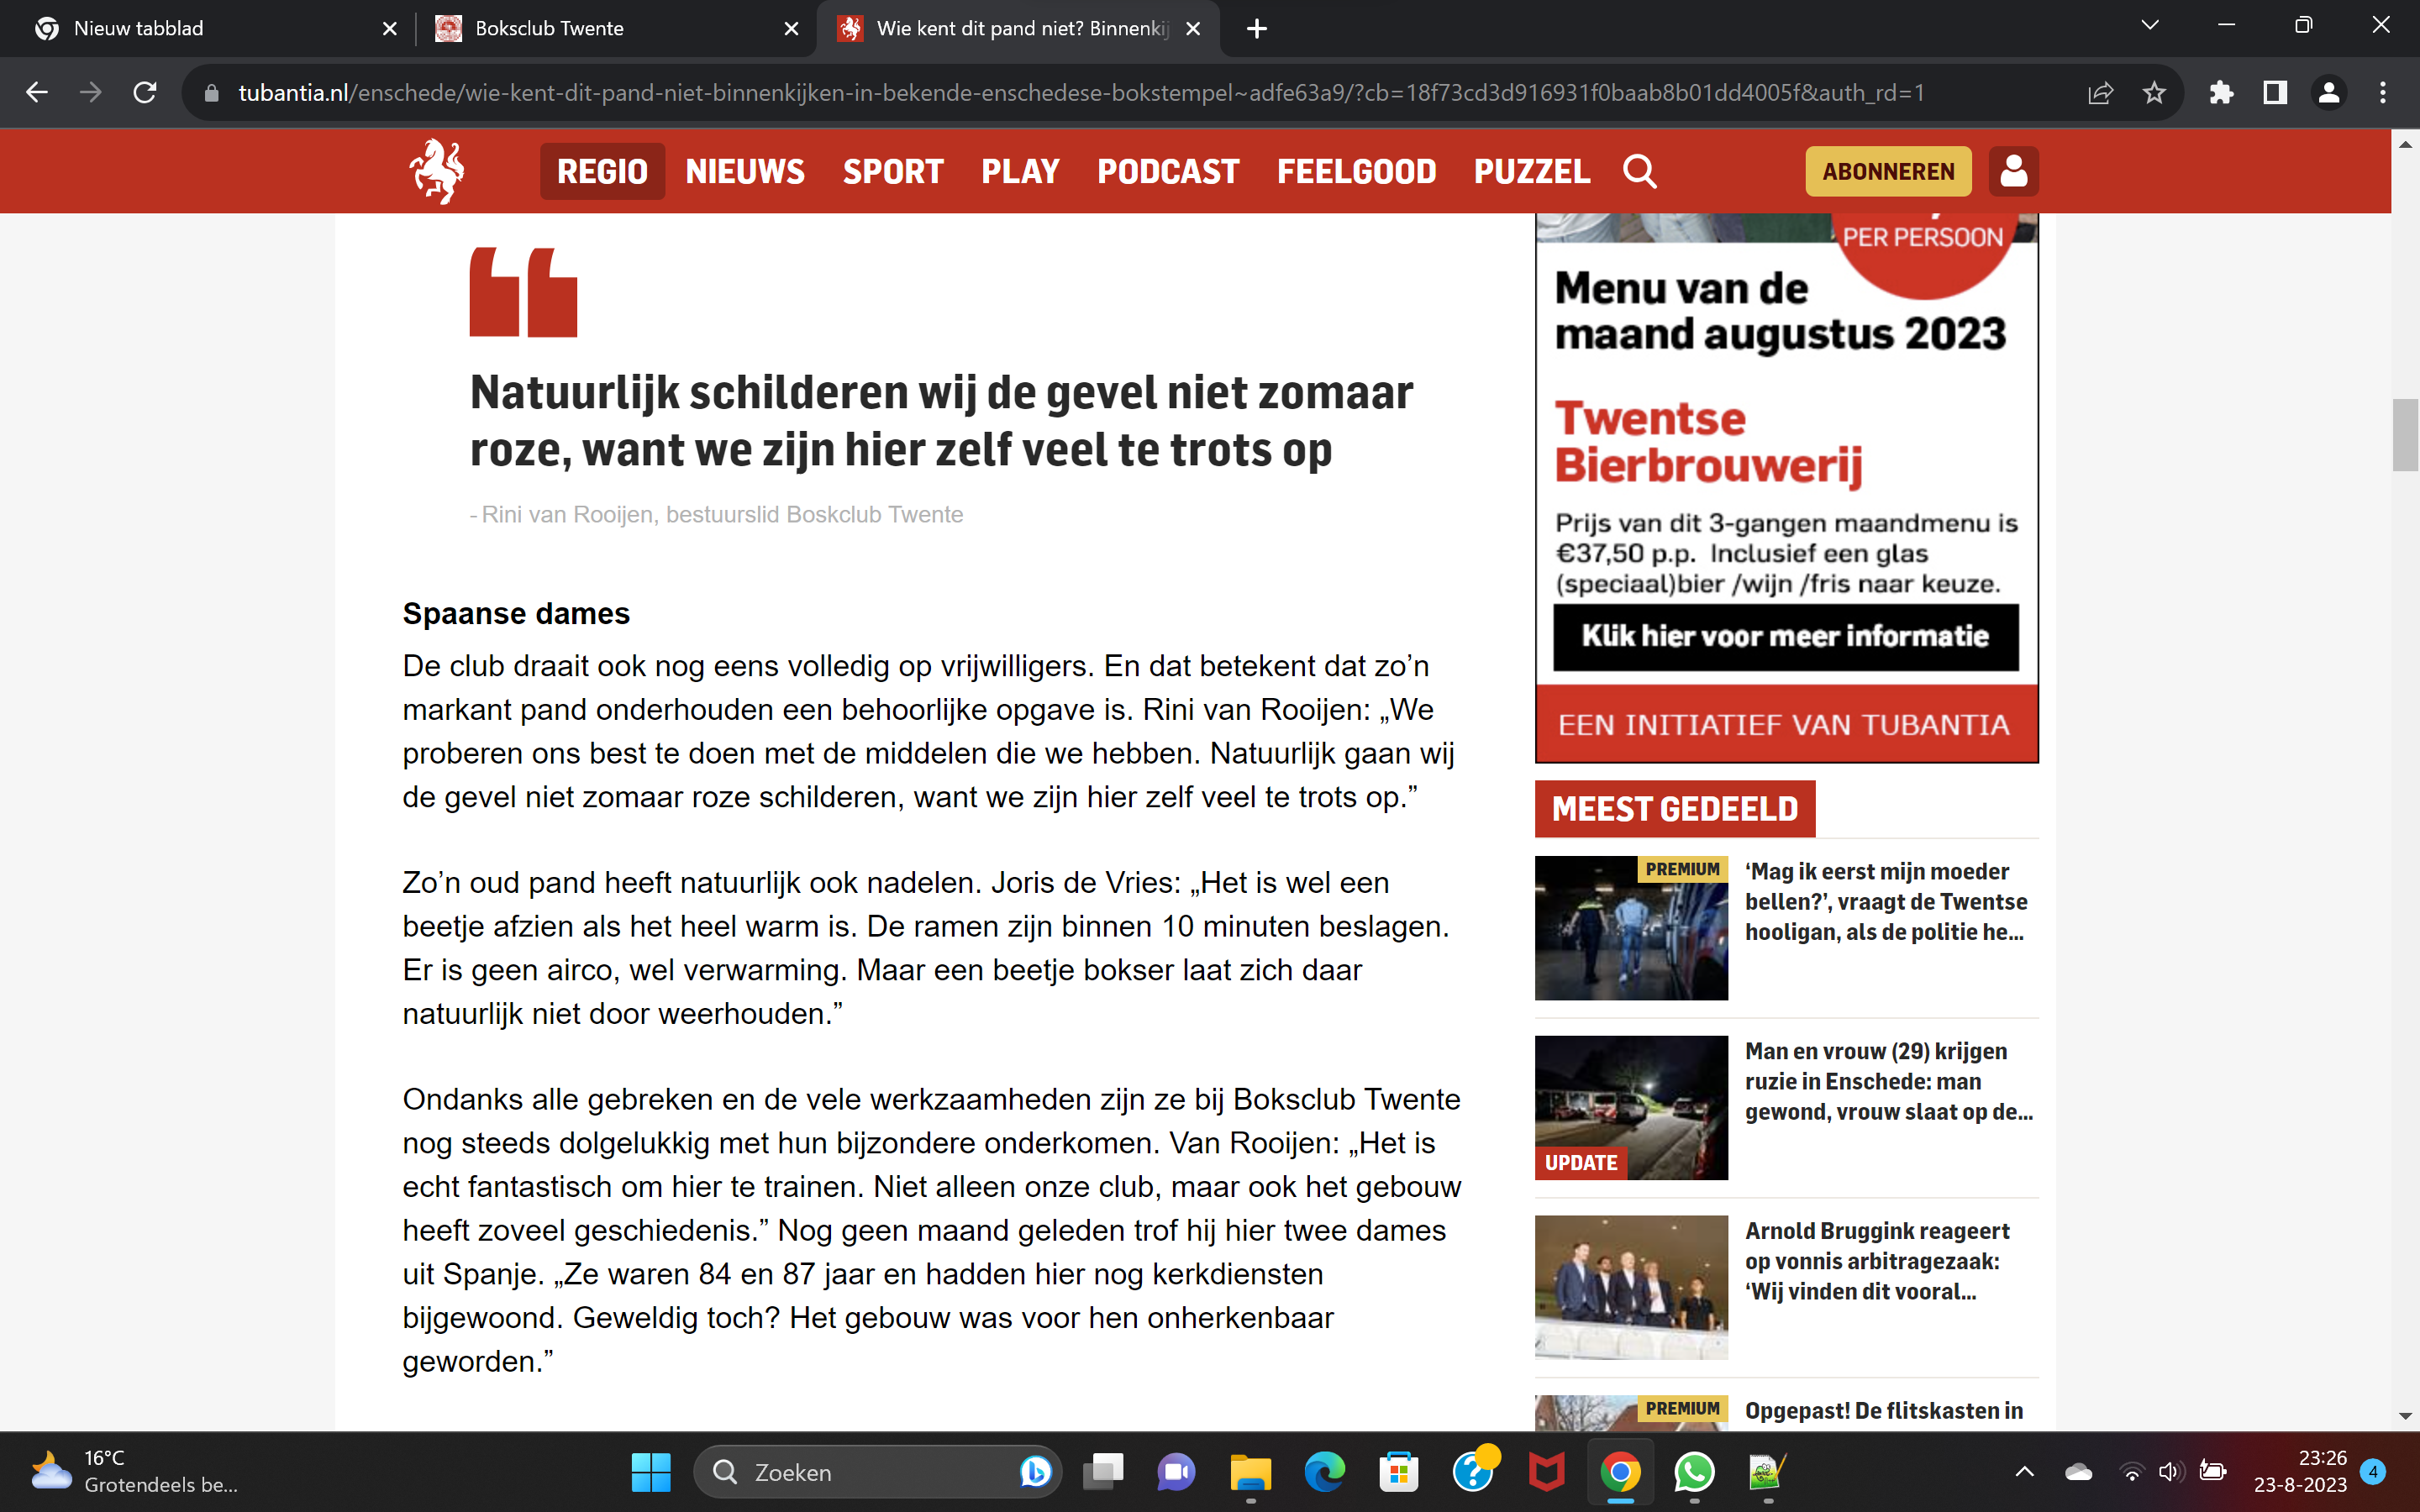Share this page via the share icon
2420x1512 pixels.
tap(2100, 93)
